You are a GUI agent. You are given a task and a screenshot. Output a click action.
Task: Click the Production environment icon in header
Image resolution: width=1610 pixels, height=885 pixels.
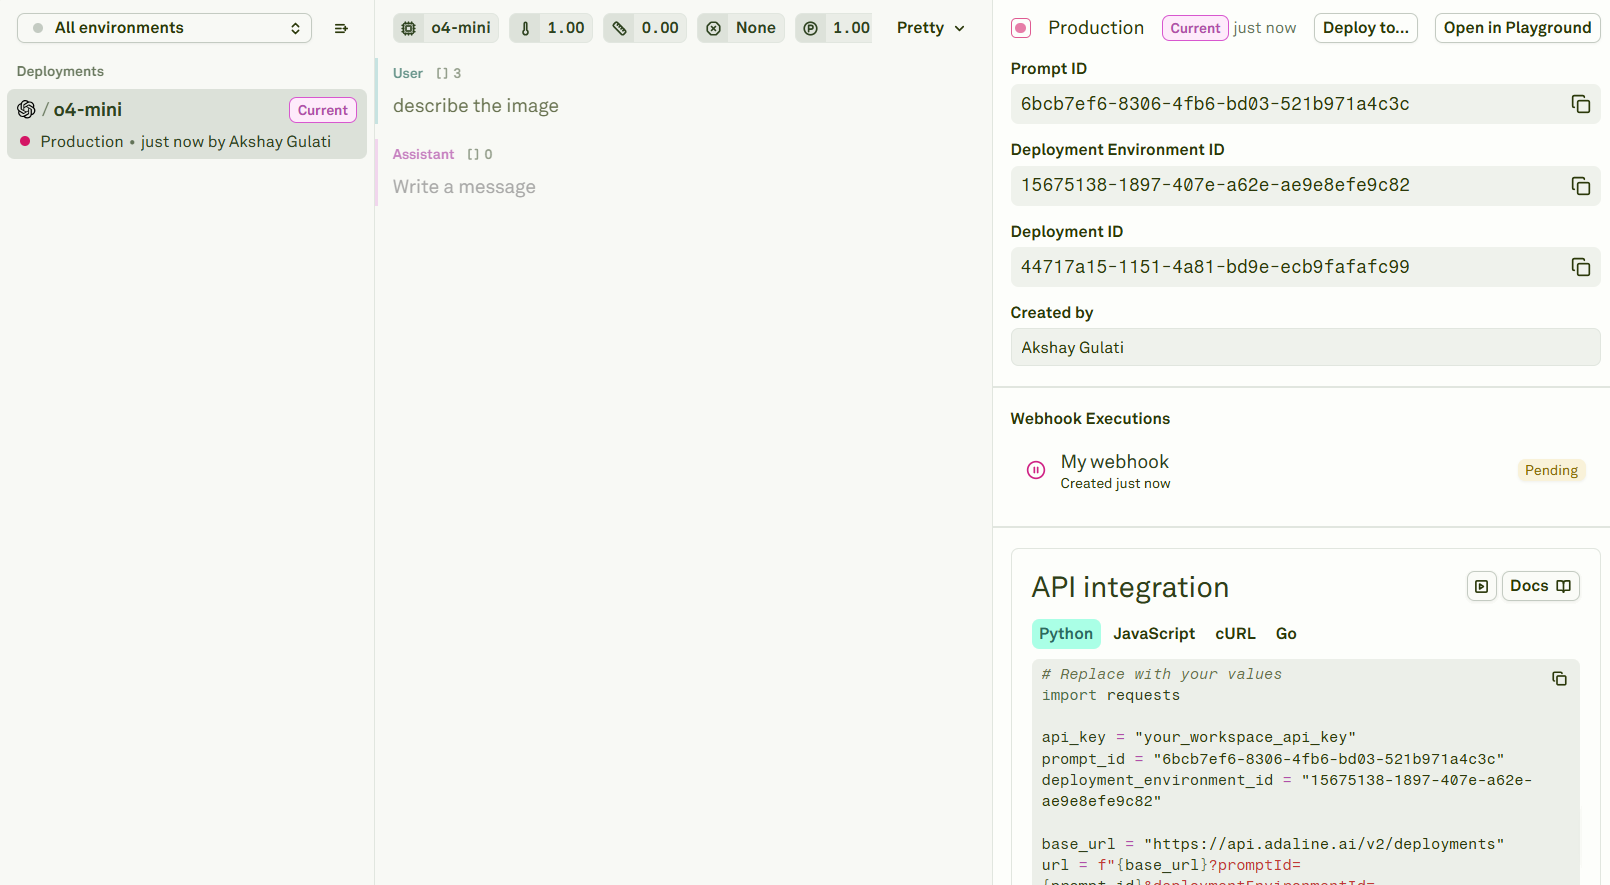point(1021,28)
